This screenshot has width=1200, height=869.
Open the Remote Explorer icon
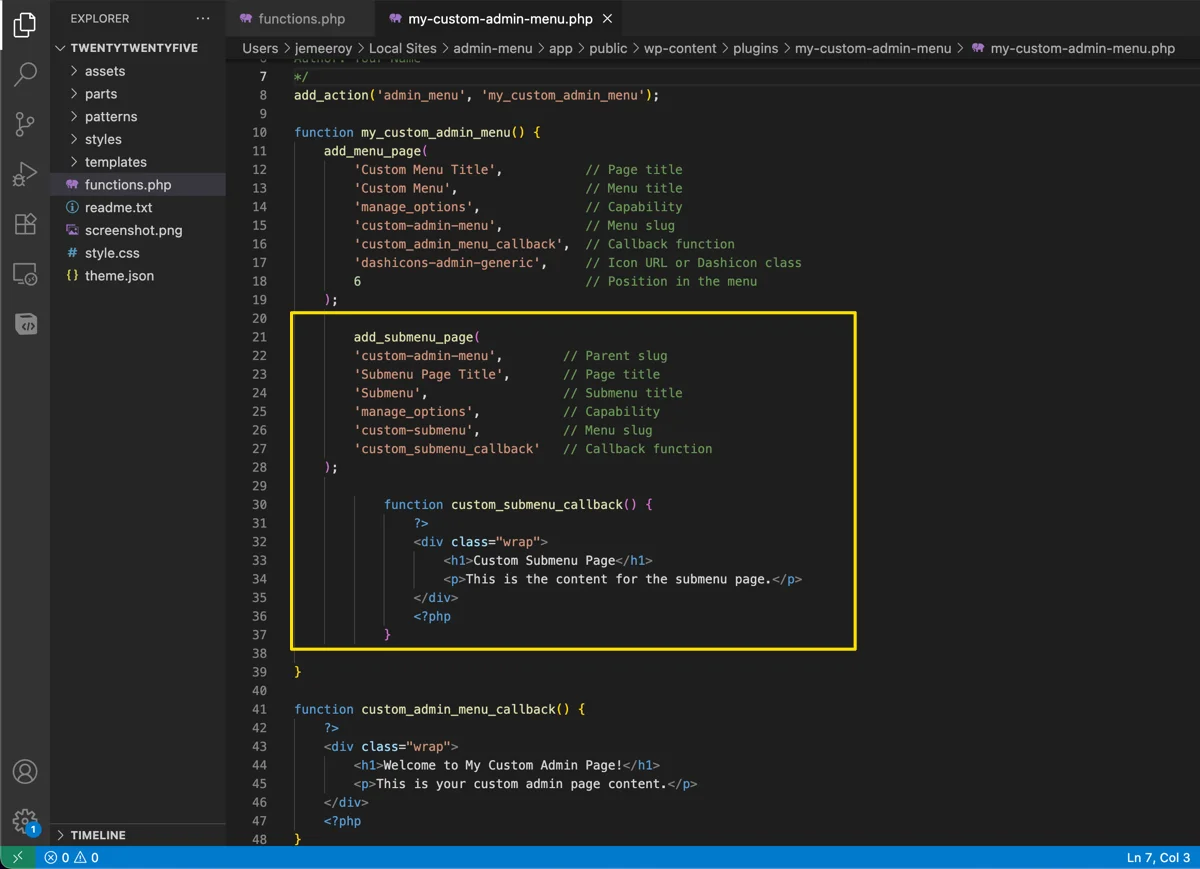pyautogui.click(x=25, y=274)
